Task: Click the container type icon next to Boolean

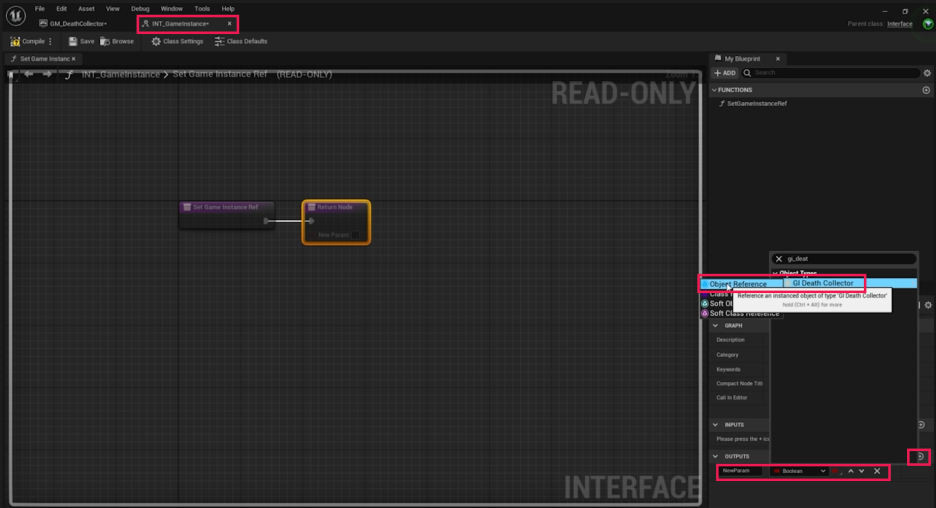Action: (836, 472)
